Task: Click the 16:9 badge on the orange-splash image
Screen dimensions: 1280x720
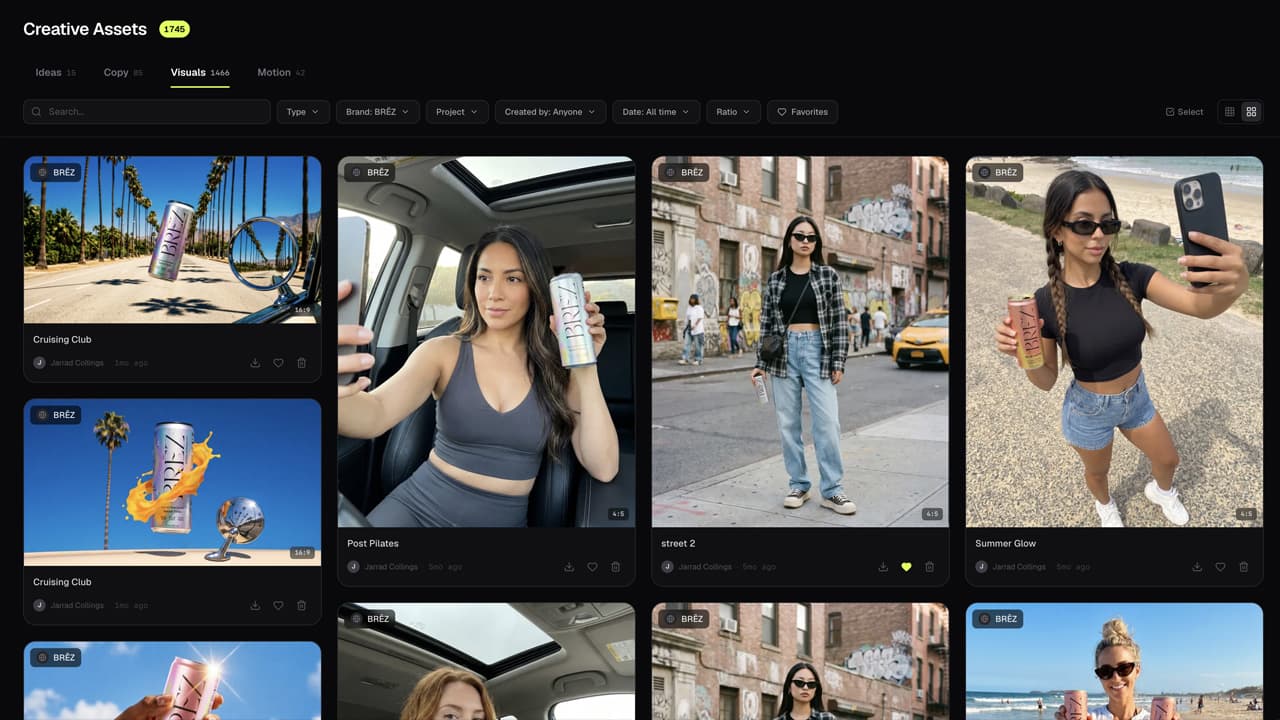Action: (x=303, y=553)
